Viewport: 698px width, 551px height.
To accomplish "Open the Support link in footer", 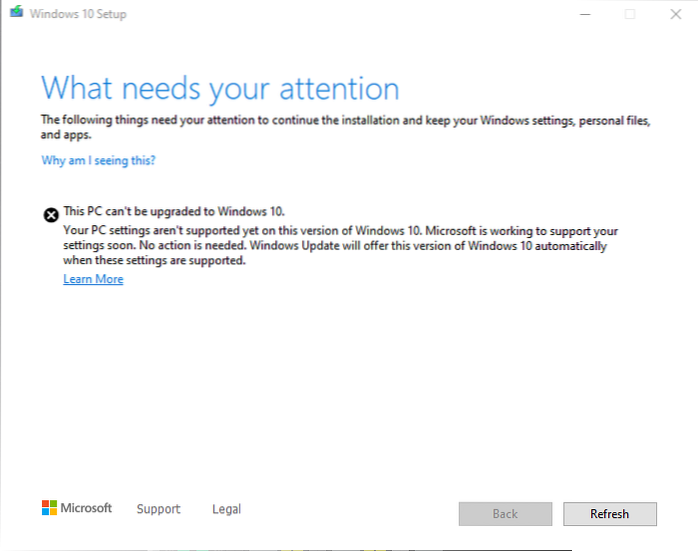I will pos(158,509).
